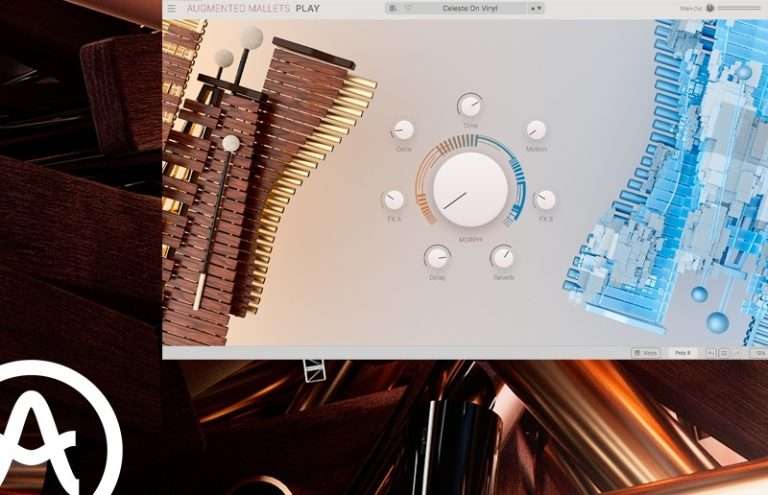Click the Motion knob
This screenshot has height=495, width=768.
(536, 130)
